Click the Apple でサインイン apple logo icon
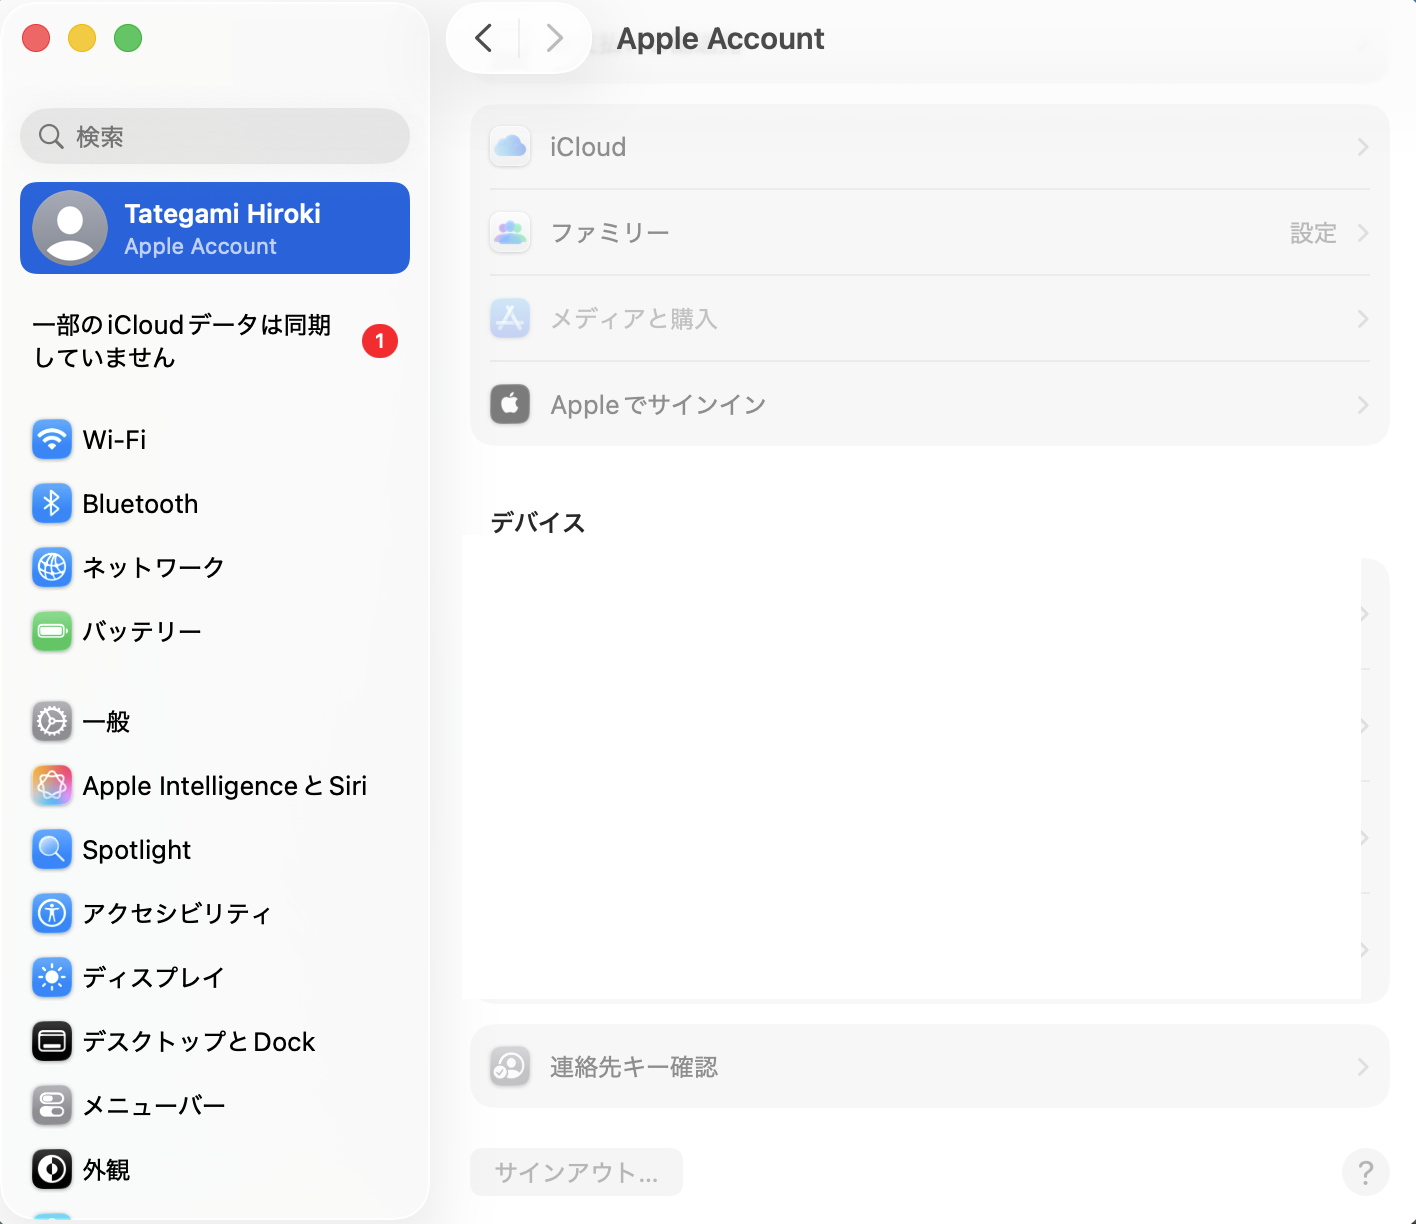Image resolution: width=1416 pixels, height=1224 pixels. pyautogui.click(x=510, y=405)
